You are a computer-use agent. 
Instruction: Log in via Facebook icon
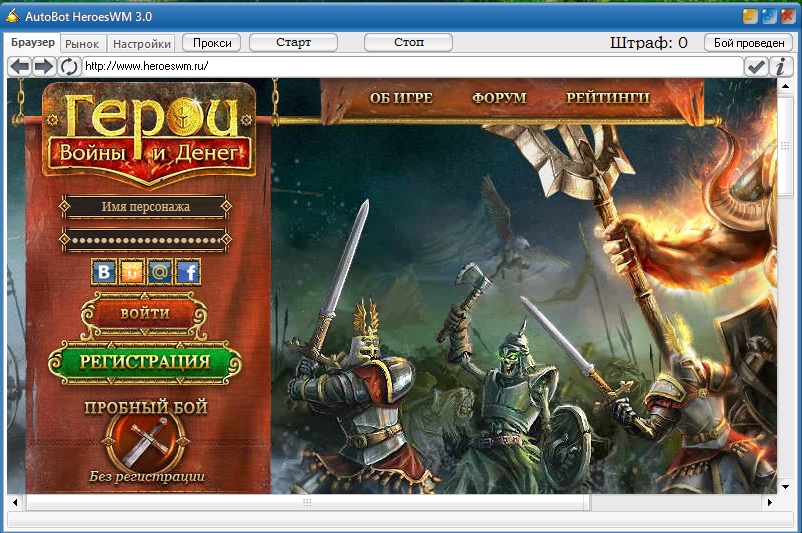coord(188,272)
